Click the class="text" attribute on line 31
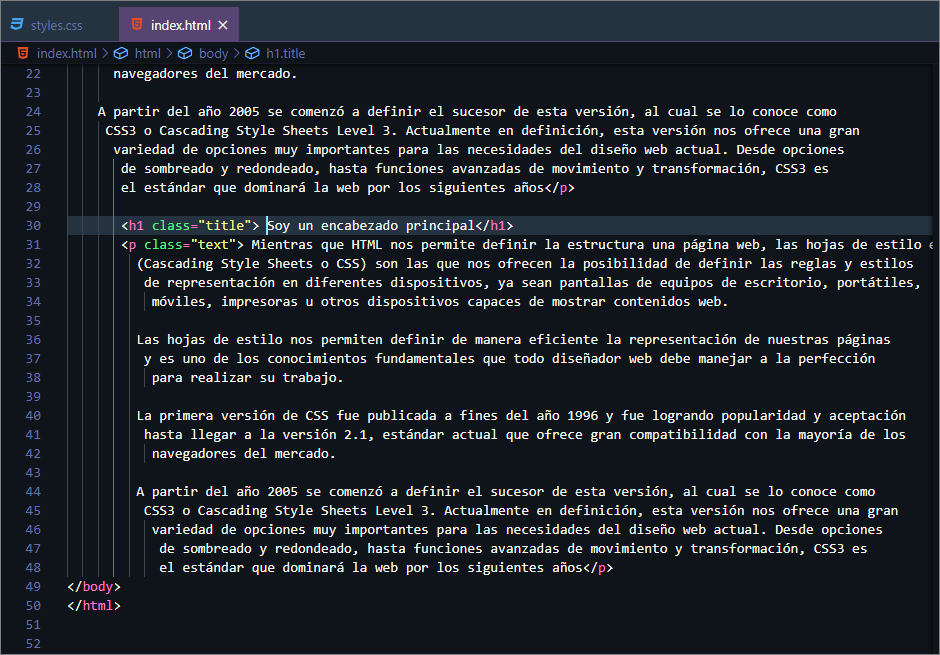 [x=190, y=245]
